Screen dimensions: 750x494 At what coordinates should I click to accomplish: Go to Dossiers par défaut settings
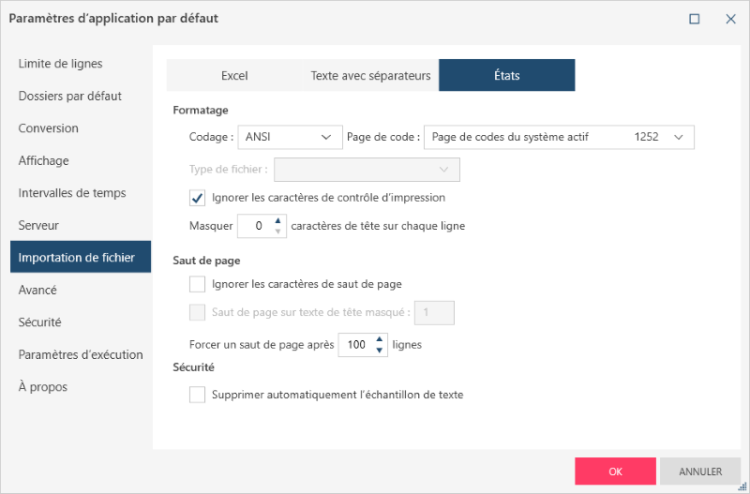point(70,96)
